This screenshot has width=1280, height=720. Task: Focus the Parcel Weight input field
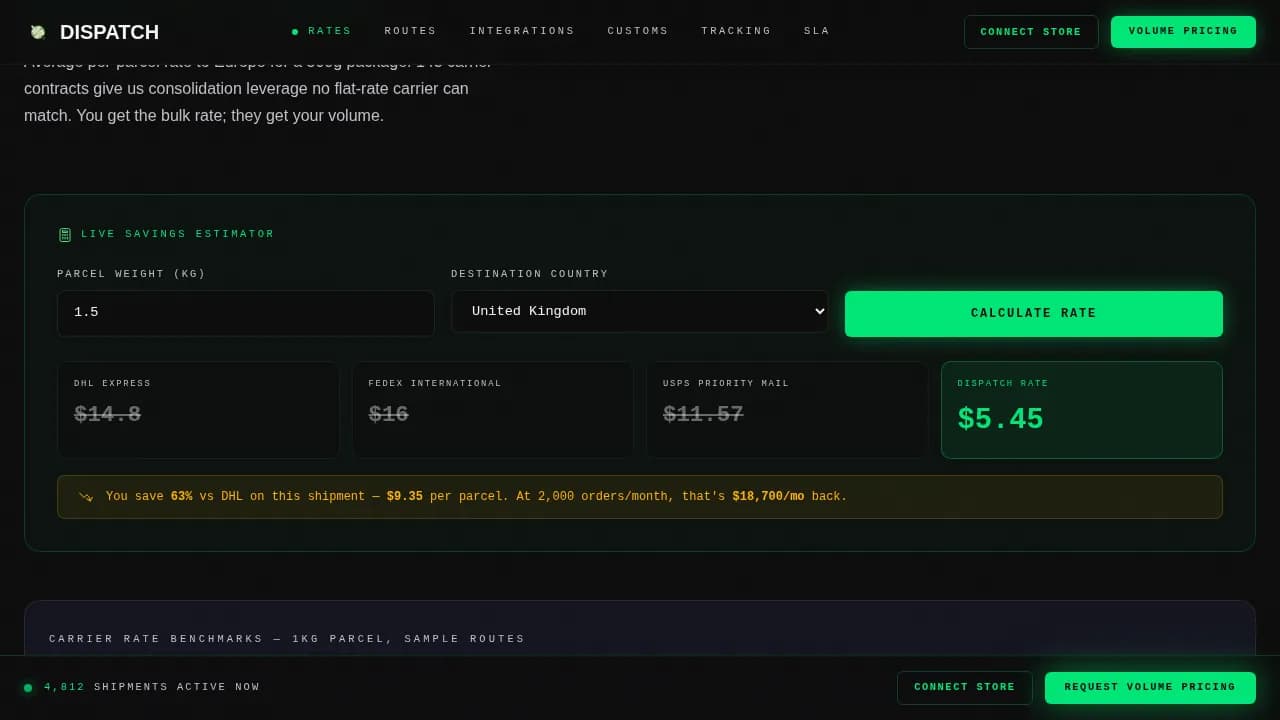[246, 313]
